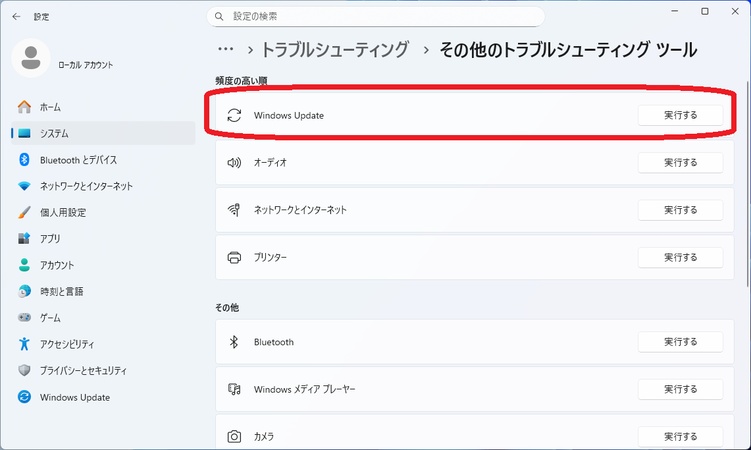Screen dimensions: 751x450
Task: Run the オーディオ troubleshooter
Action: point(680,162)
